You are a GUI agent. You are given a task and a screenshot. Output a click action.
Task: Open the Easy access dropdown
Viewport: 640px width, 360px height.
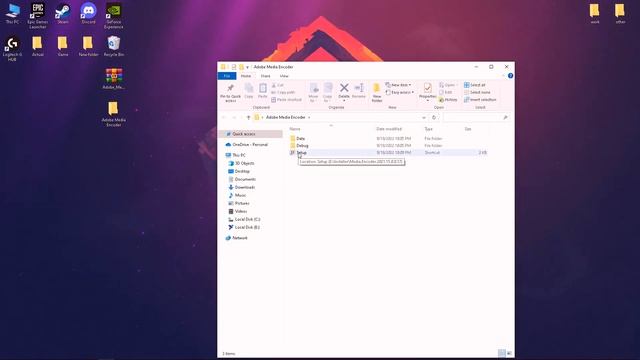[x=400, y=92]
